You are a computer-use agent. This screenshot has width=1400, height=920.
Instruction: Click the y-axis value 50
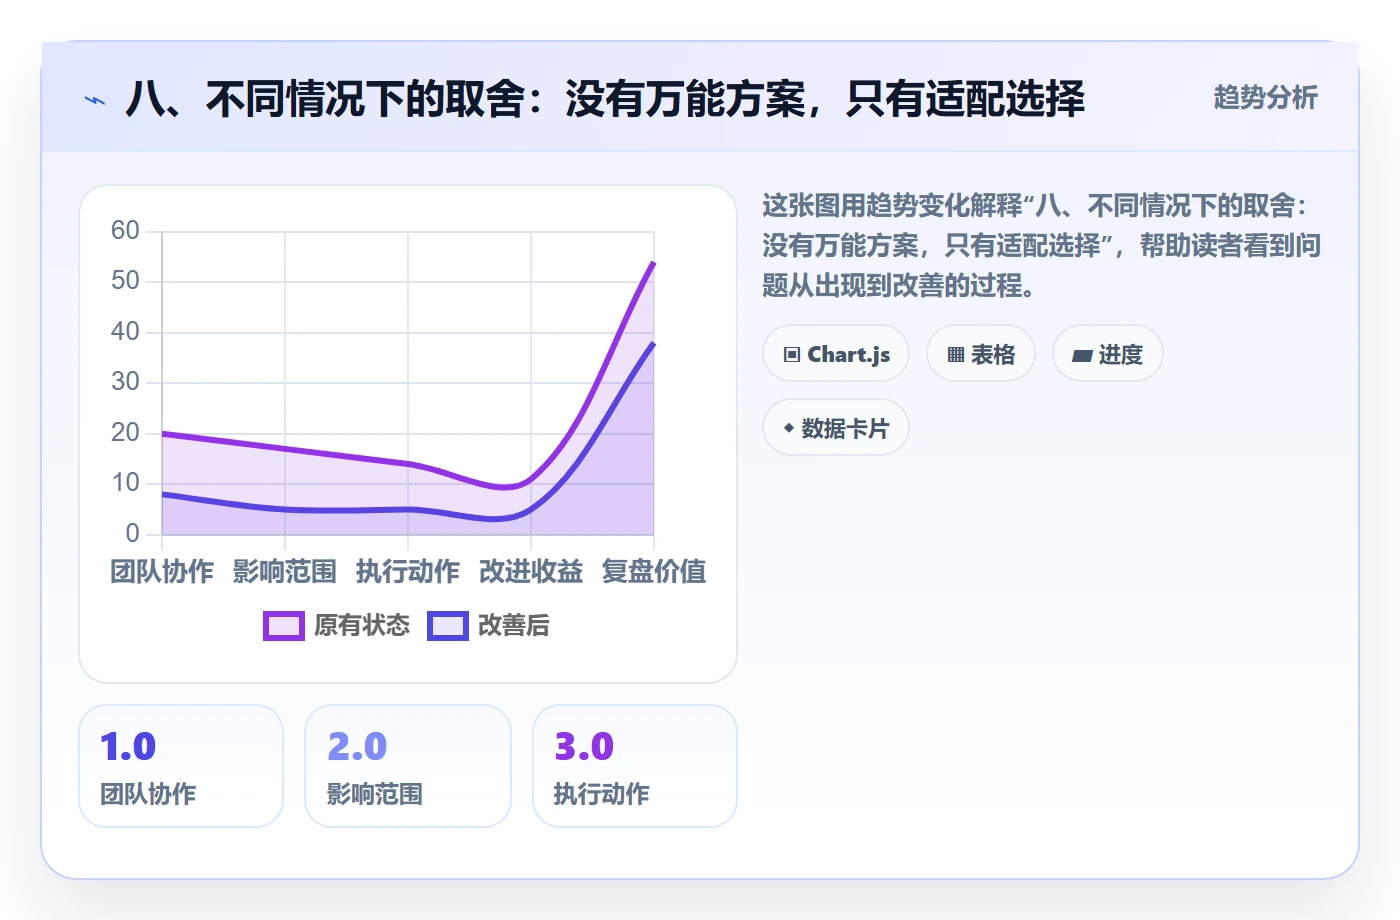click(x=125, y=280)
